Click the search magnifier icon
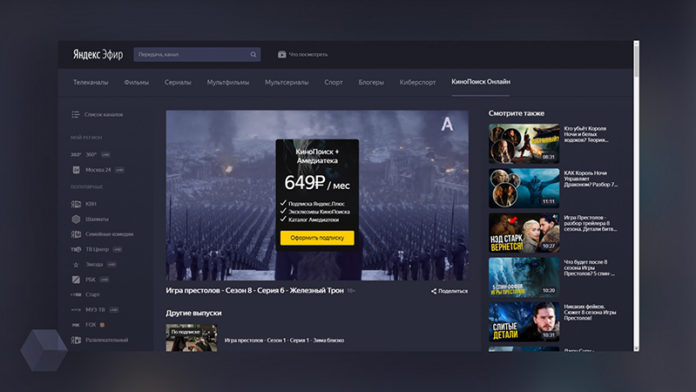This screenshot has width=696, height=392. pyautogui.click(x=253, y=55)
